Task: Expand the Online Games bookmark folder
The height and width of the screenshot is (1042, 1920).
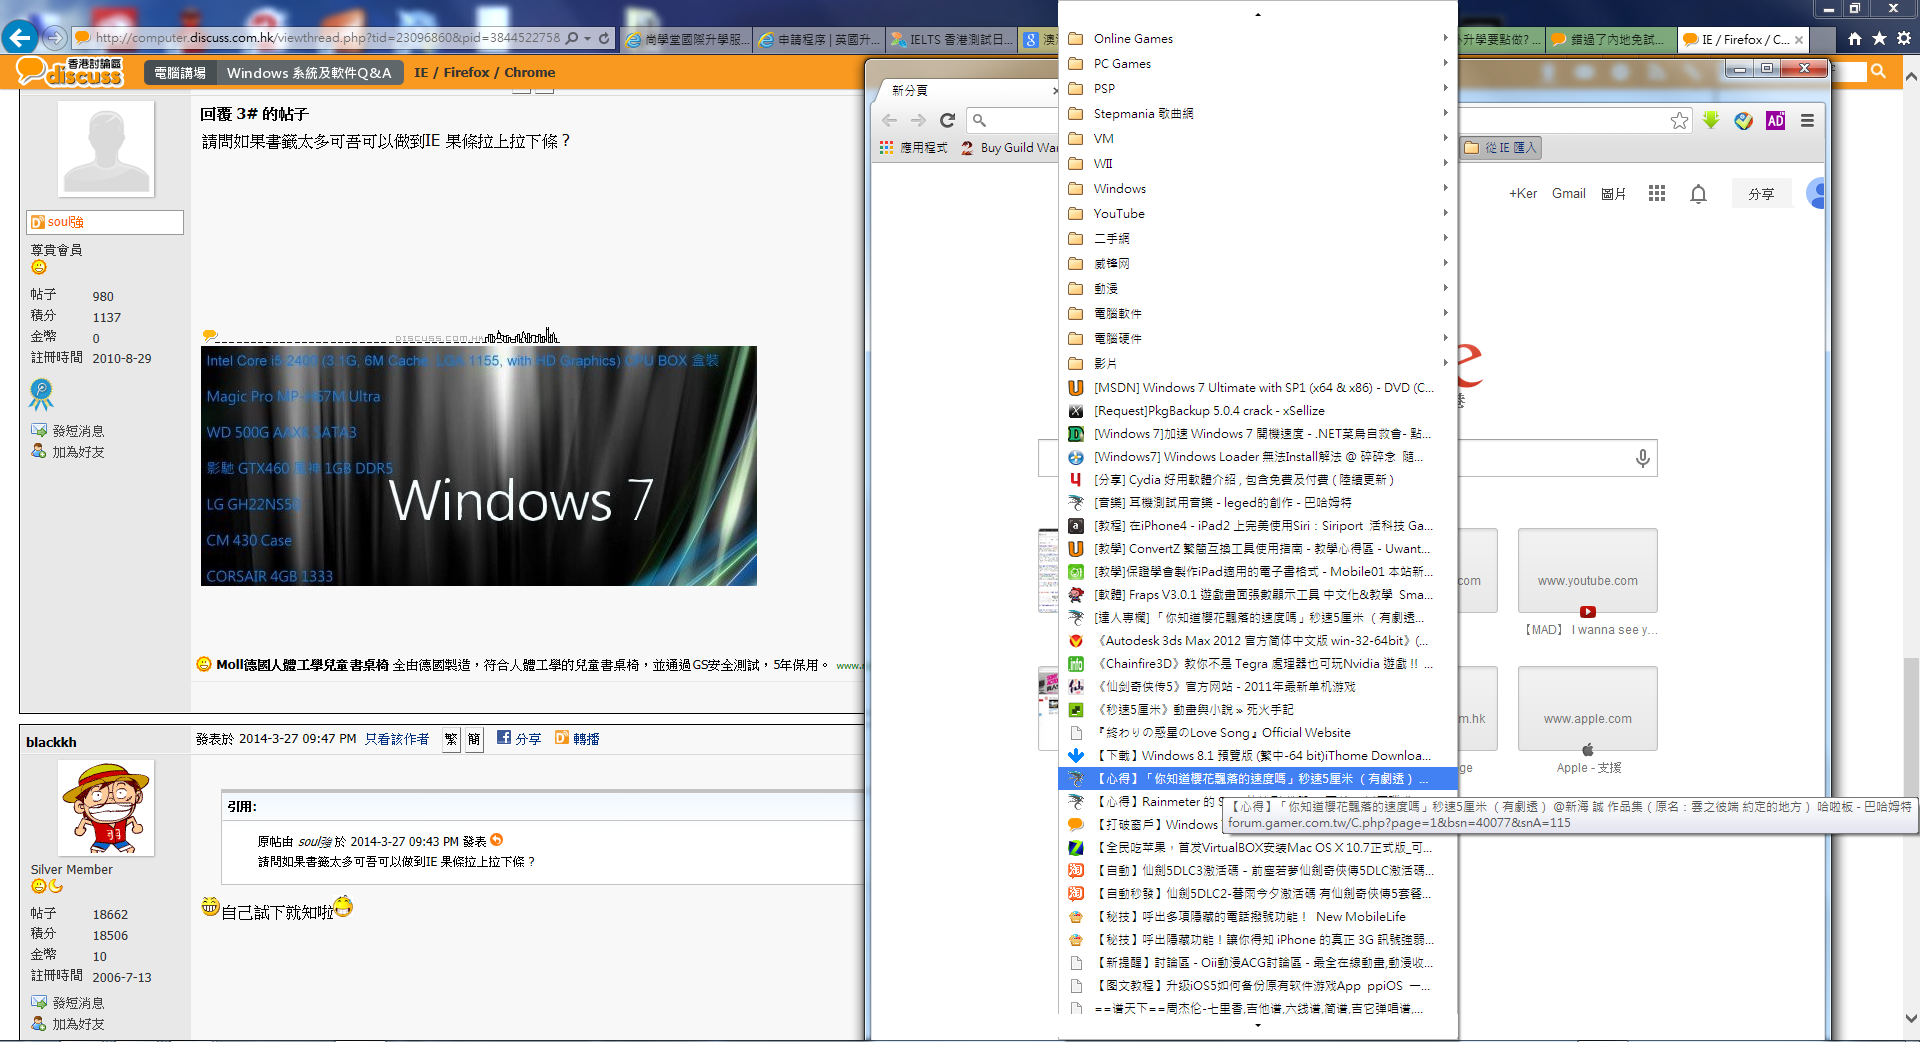Action: coord(1258,38)
